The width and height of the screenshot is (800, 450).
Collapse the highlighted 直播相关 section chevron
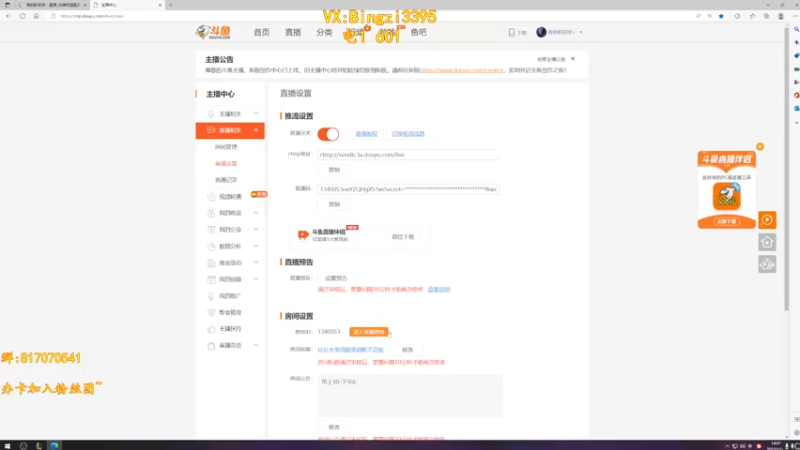click(x=256, y=130)
